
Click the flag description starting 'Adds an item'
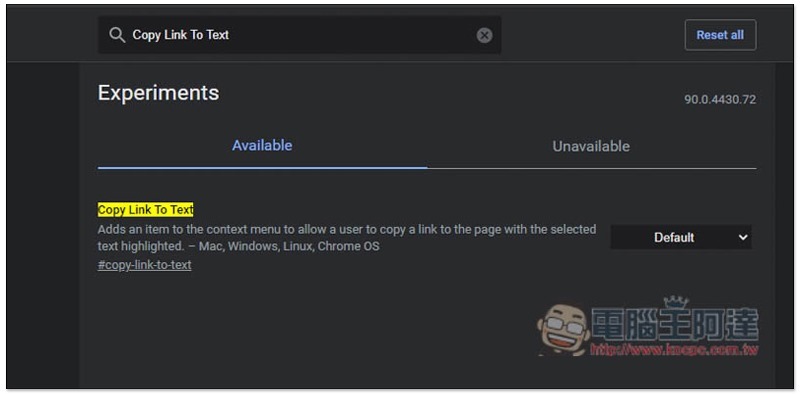[347, 237]
